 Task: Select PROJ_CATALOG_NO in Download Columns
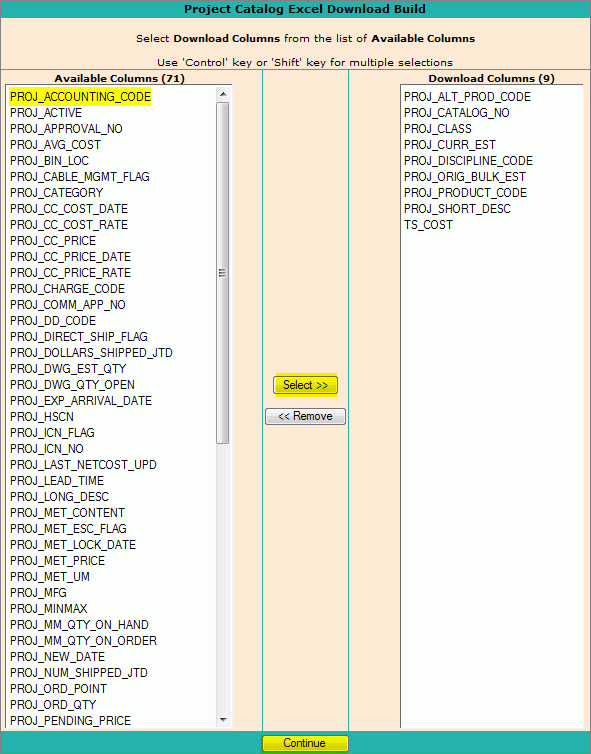[x=457, y=113]
